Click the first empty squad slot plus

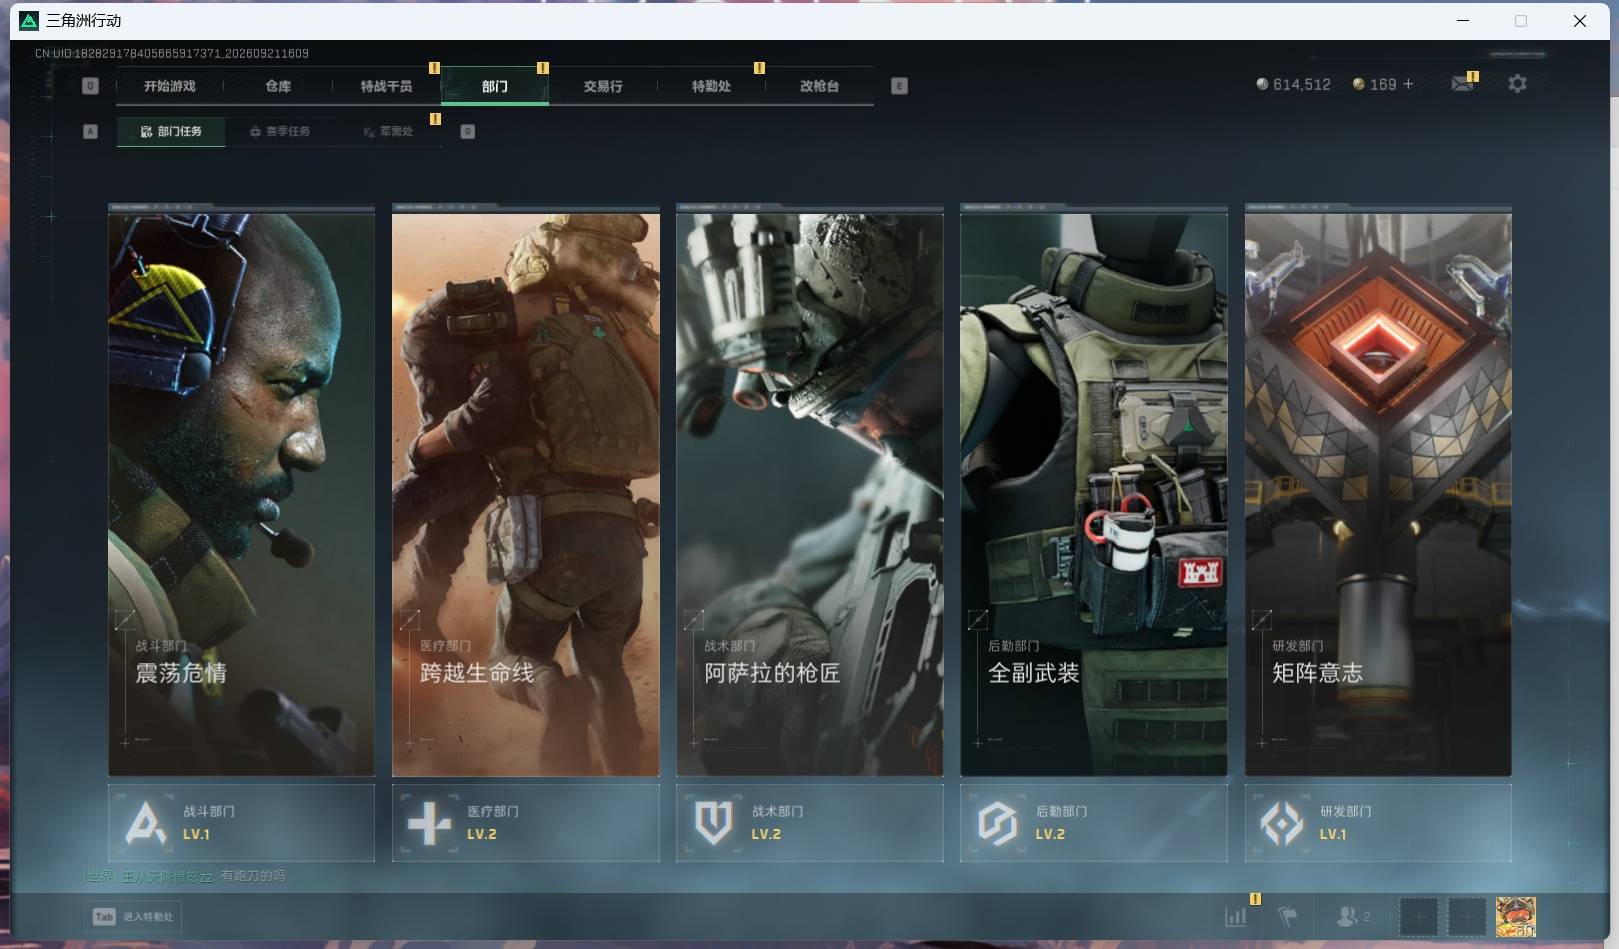pyautogui.click(x=1418, y=916)
